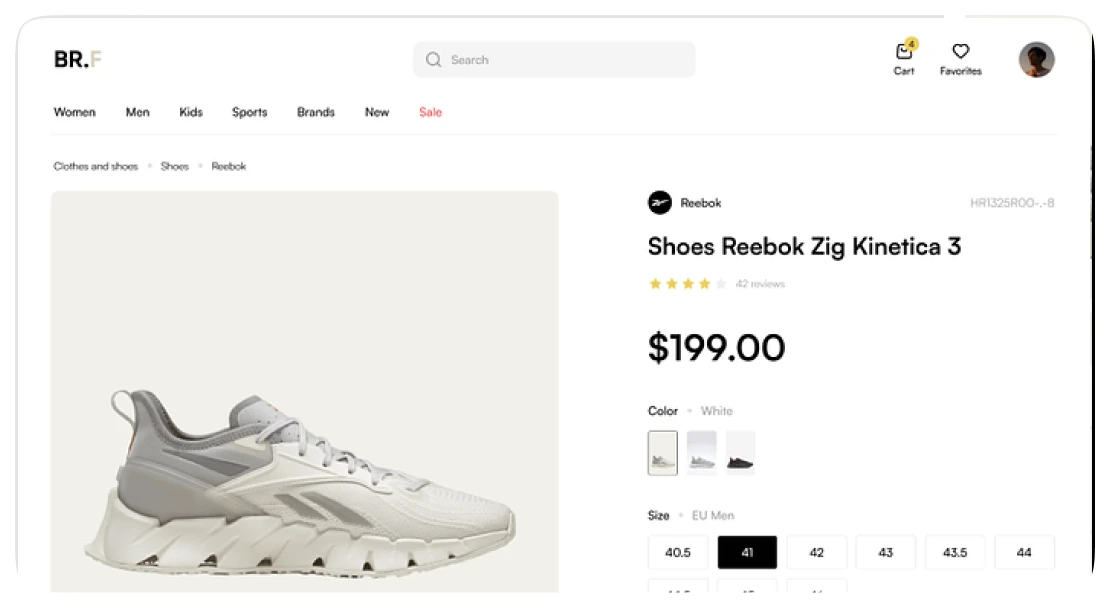Choose size 43.5

(955, 552)
